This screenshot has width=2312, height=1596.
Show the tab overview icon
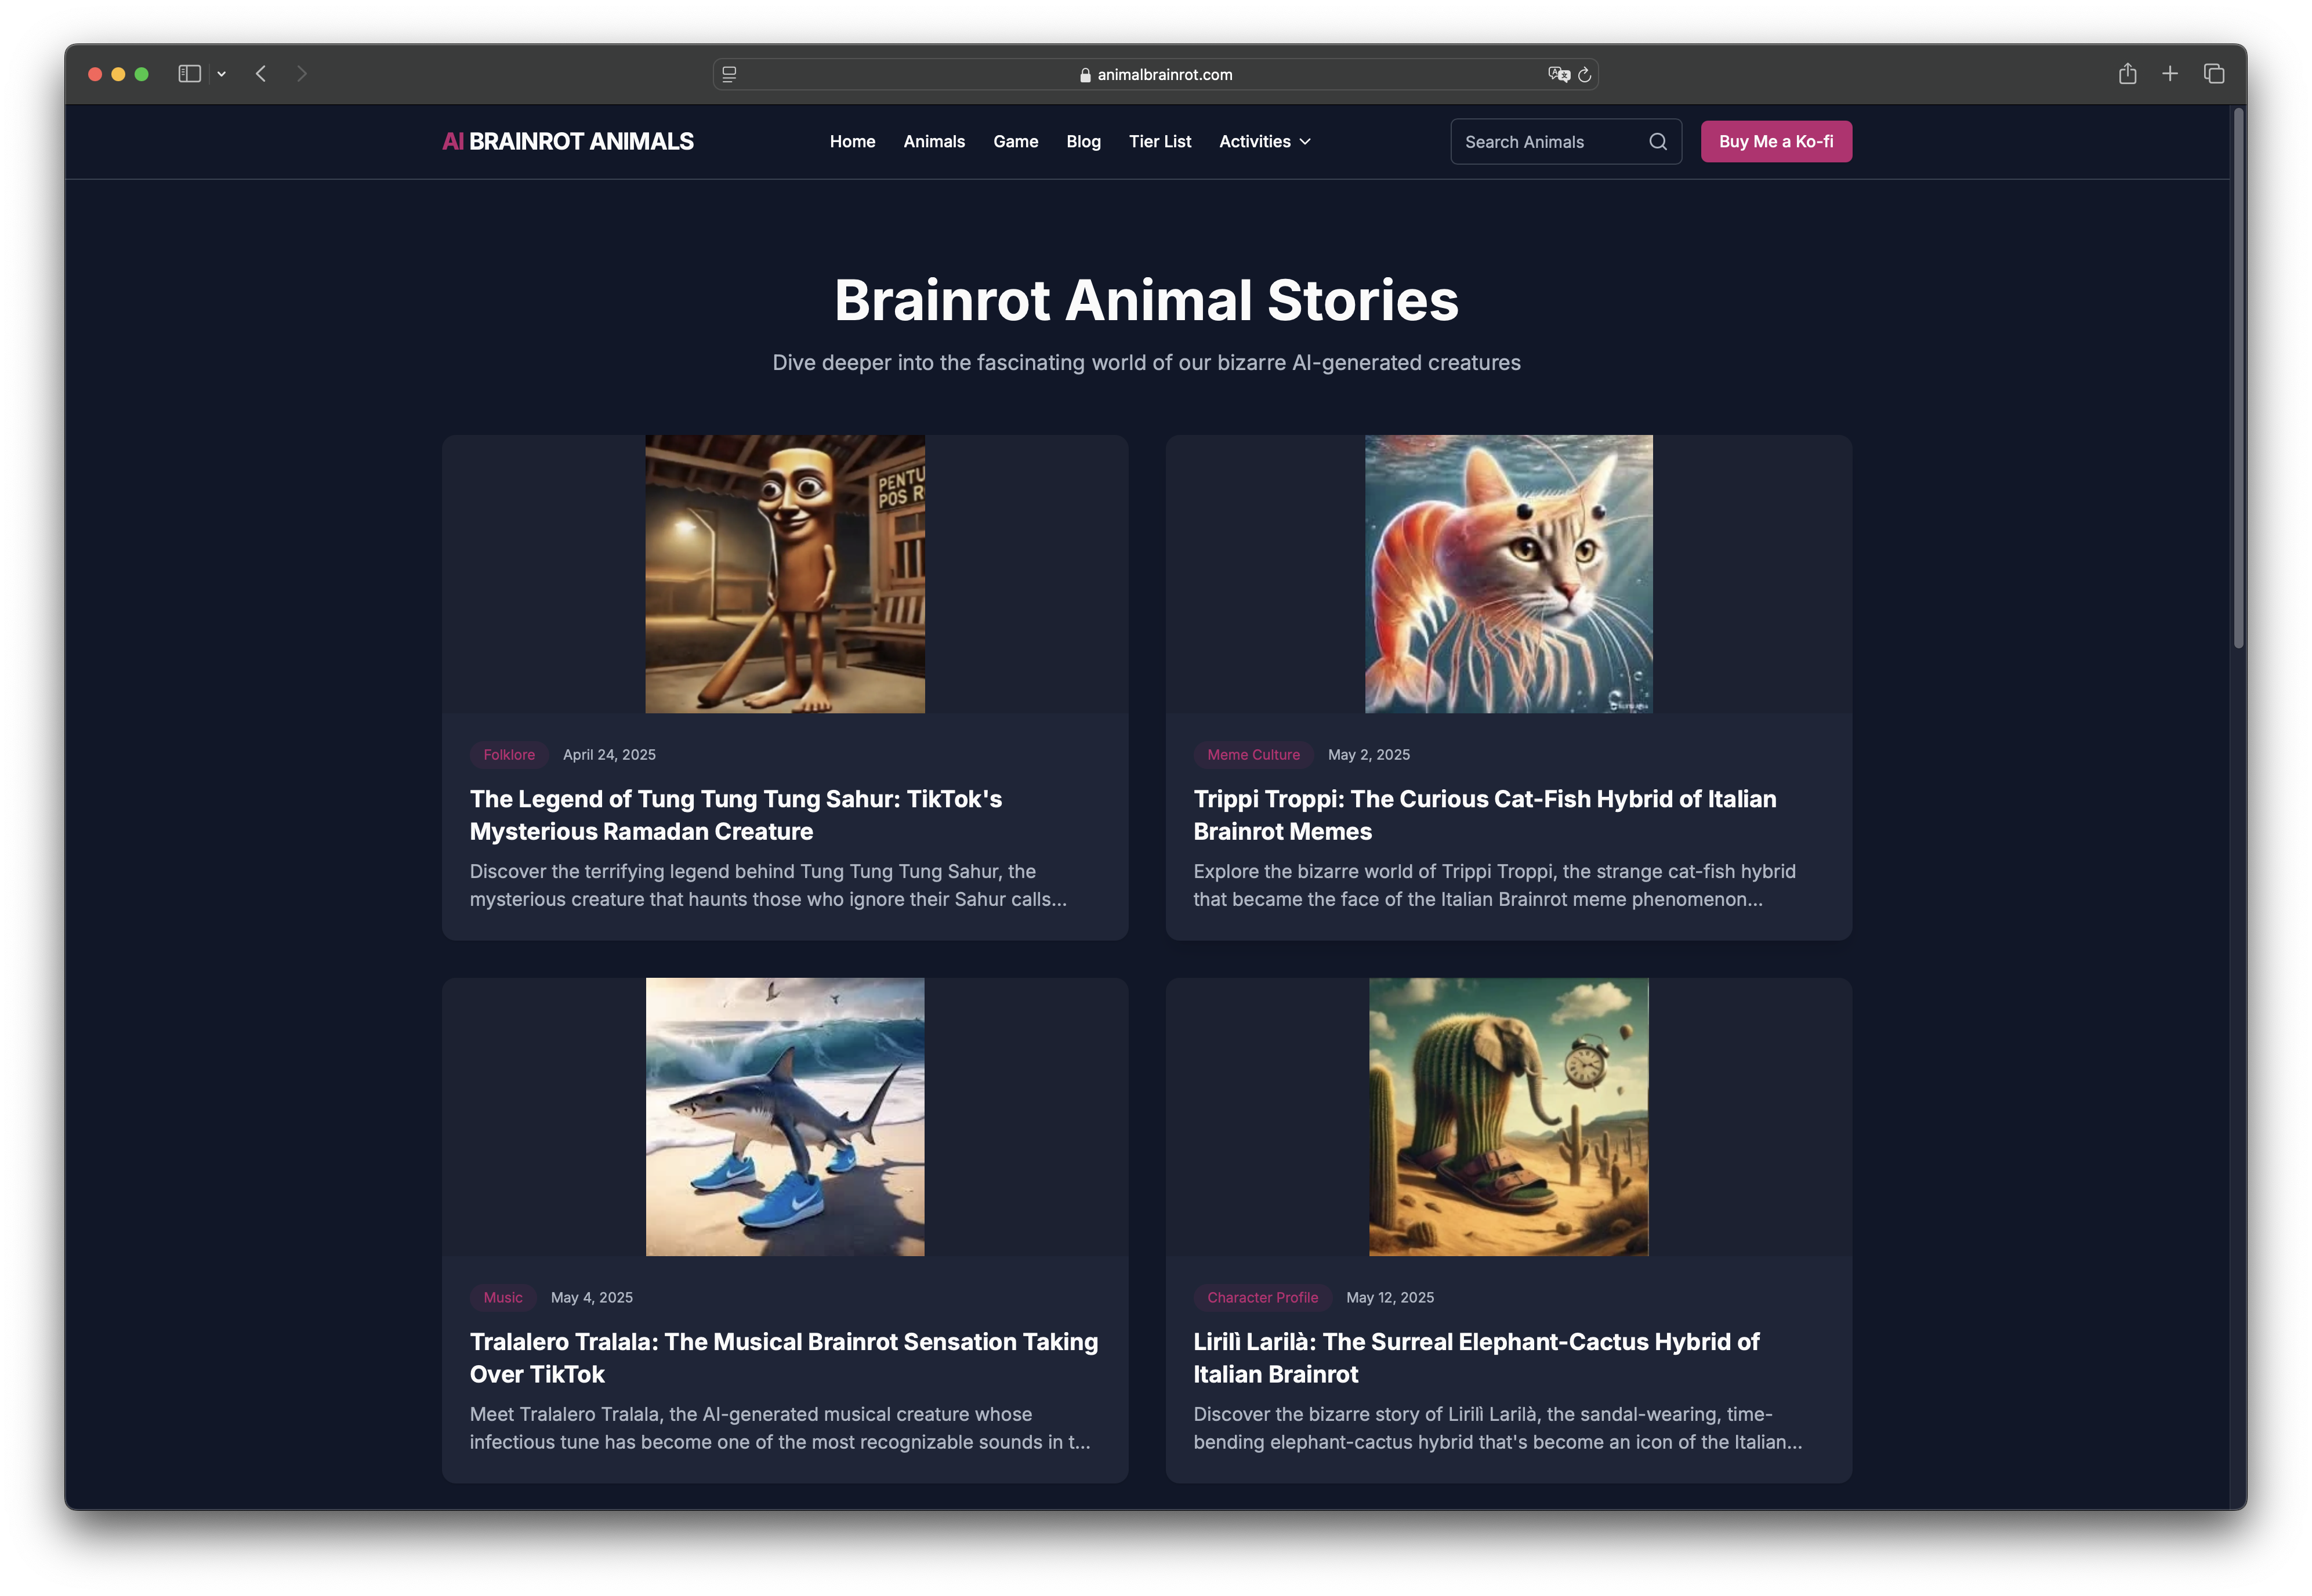click(2214, 74)
